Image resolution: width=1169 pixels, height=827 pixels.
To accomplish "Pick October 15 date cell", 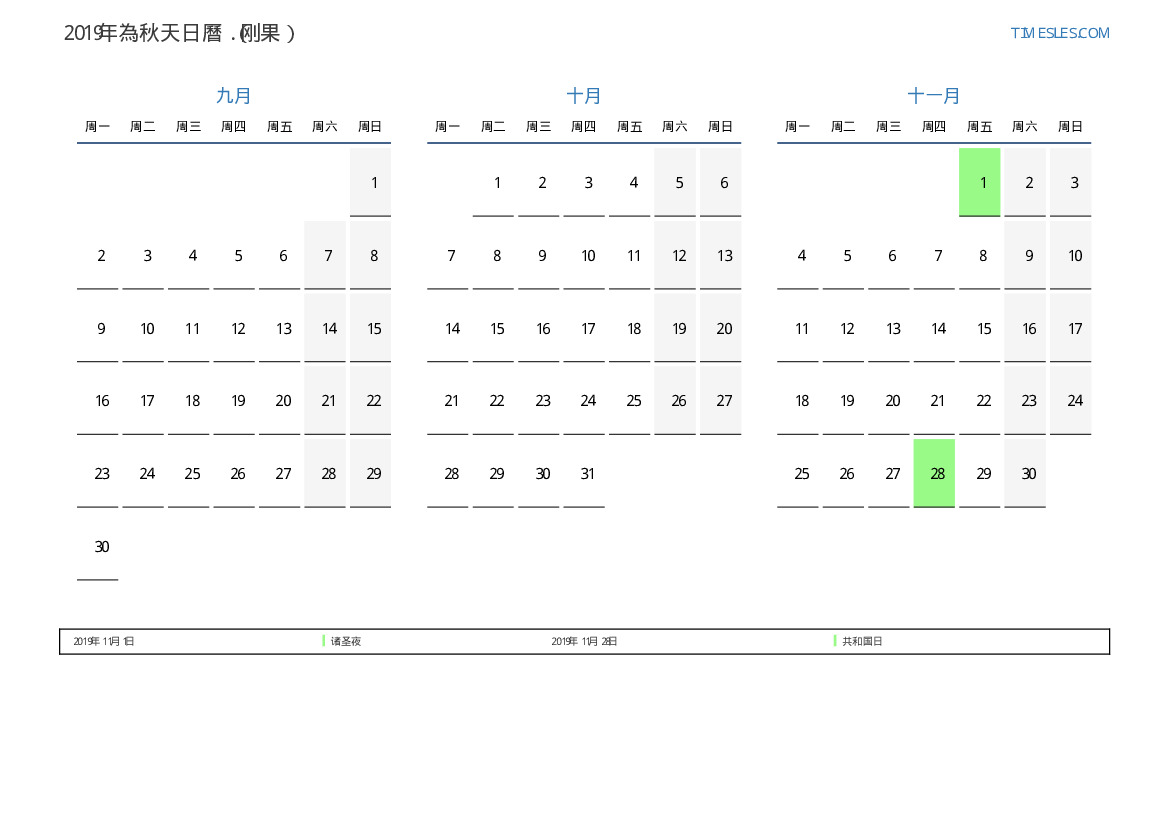I will pos(497,329).
